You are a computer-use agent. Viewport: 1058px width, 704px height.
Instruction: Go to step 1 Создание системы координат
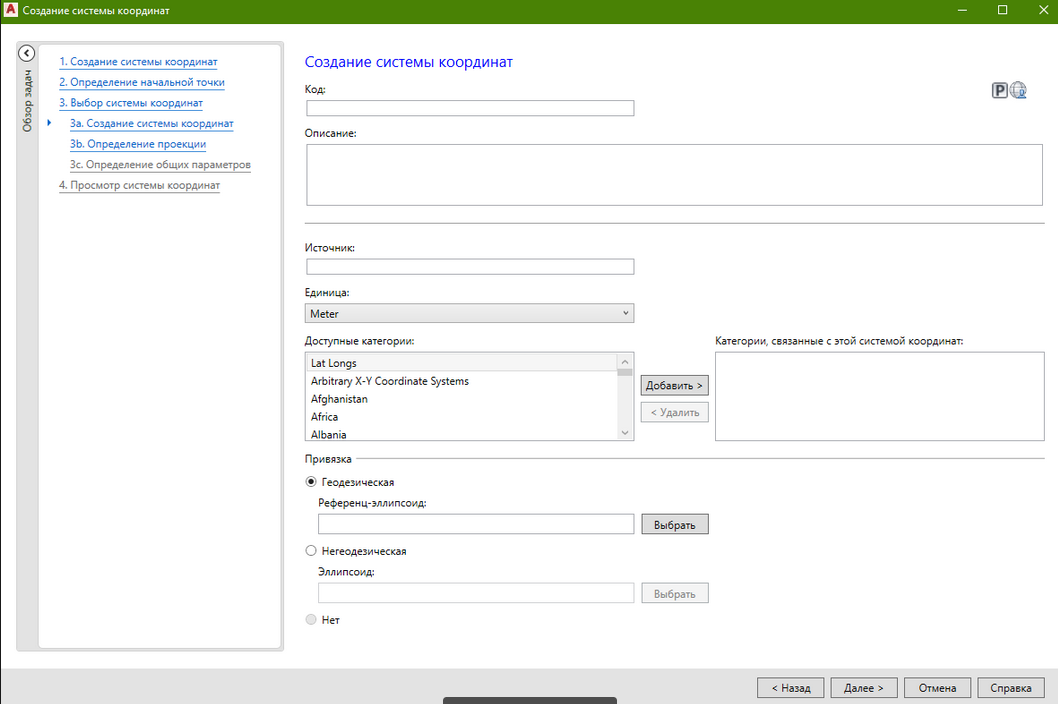click(x=138, y=62)
